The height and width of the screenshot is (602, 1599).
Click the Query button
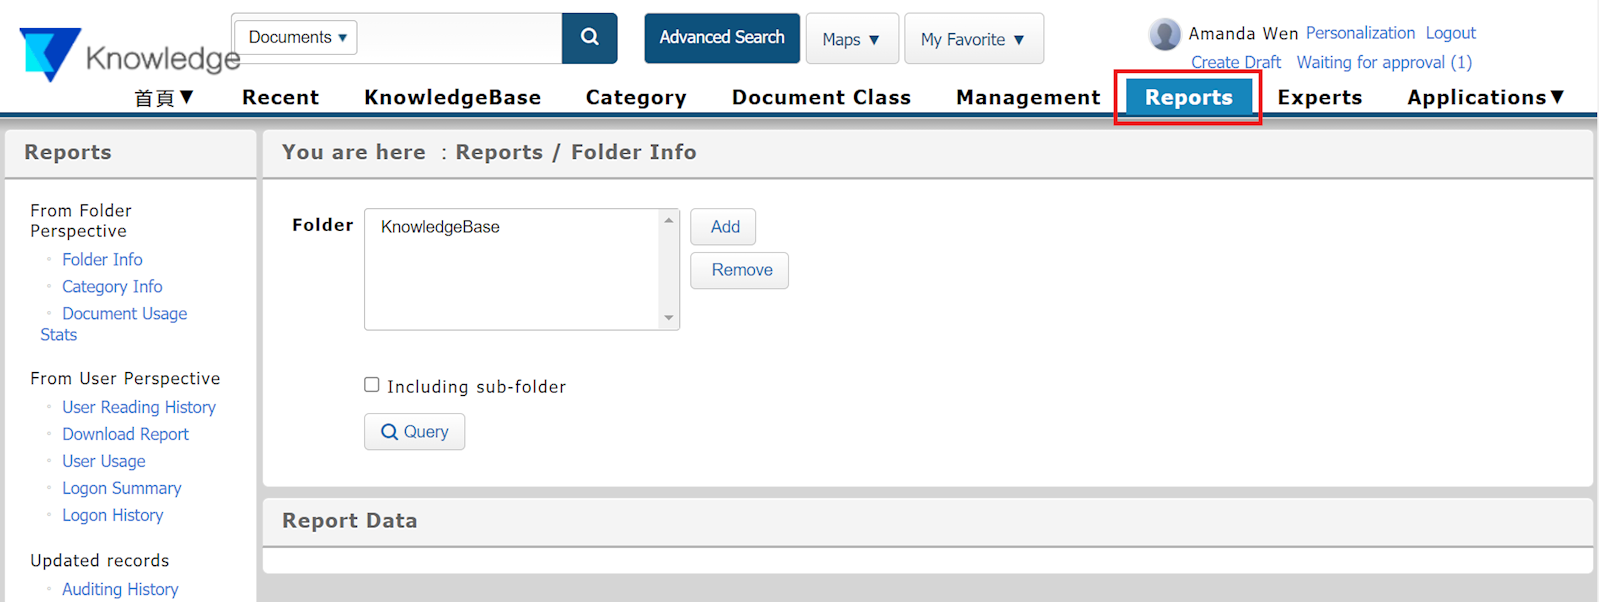click(414, 432)
